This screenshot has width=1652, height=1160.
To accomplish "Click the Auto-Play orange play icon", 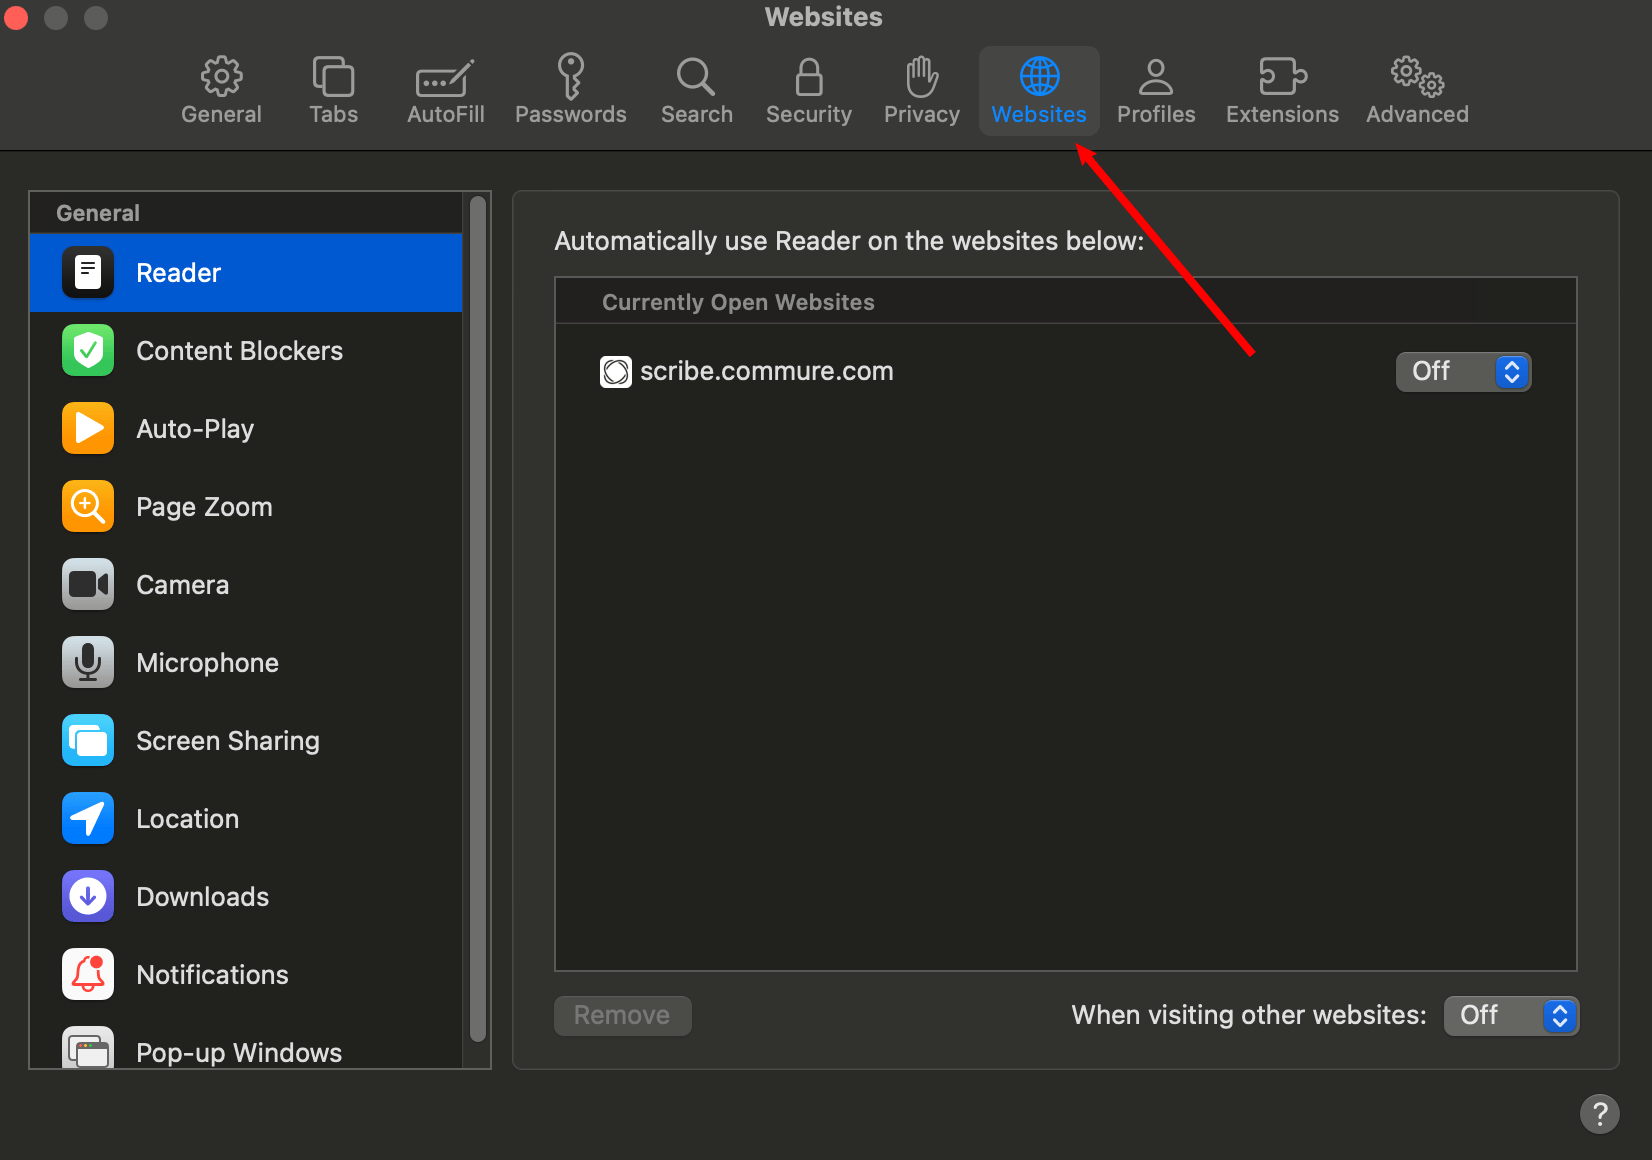I will click(x=88, y=428).
